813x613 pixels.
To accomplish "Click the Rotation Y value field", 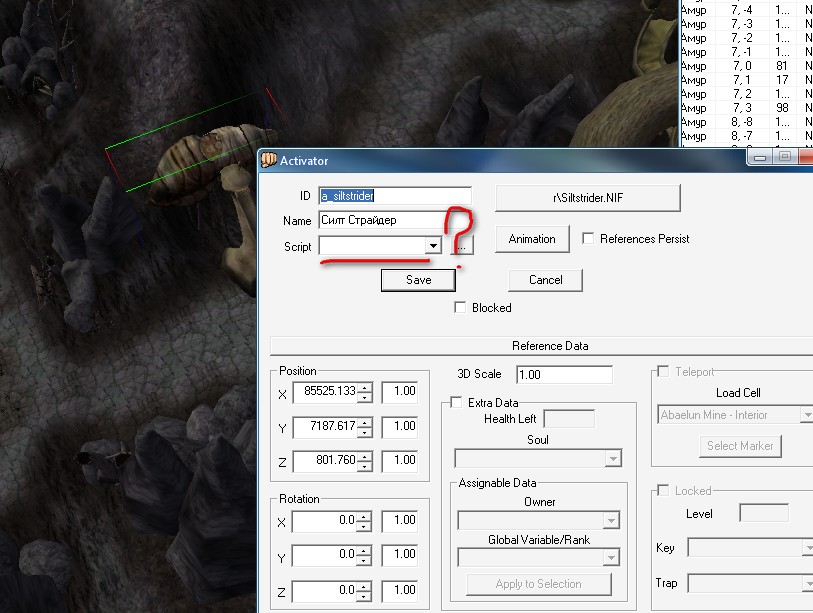I will pos(325,555).
